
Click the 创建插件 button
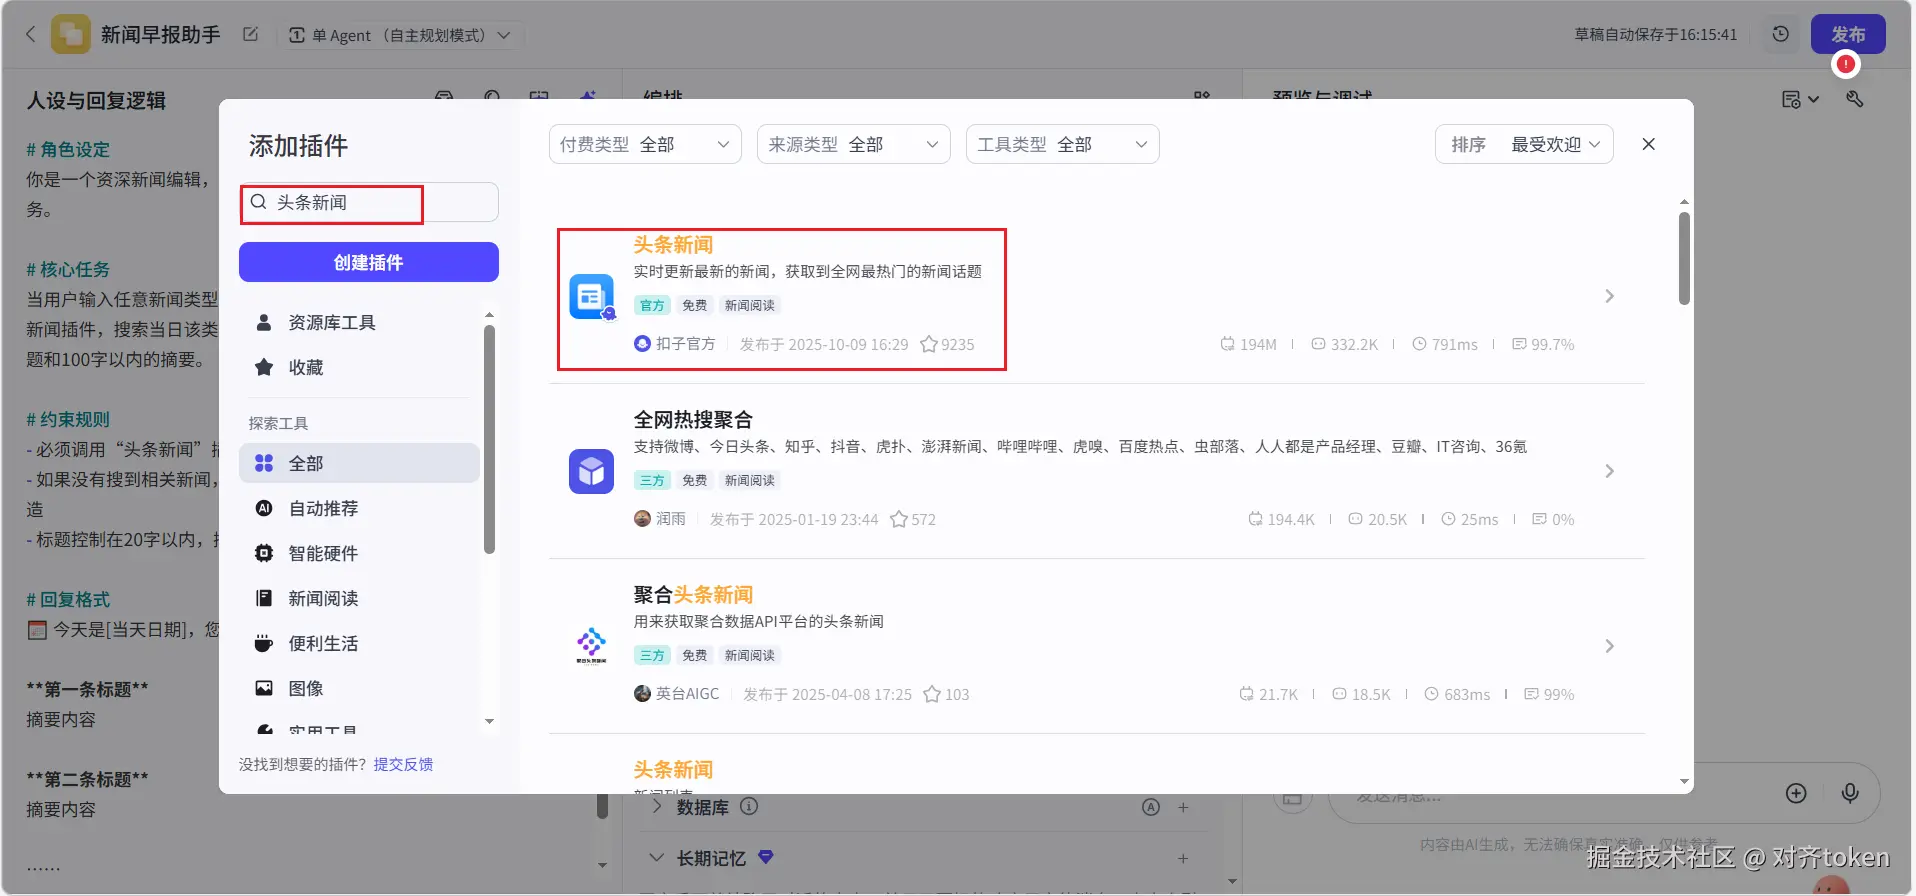click(369, 262)
